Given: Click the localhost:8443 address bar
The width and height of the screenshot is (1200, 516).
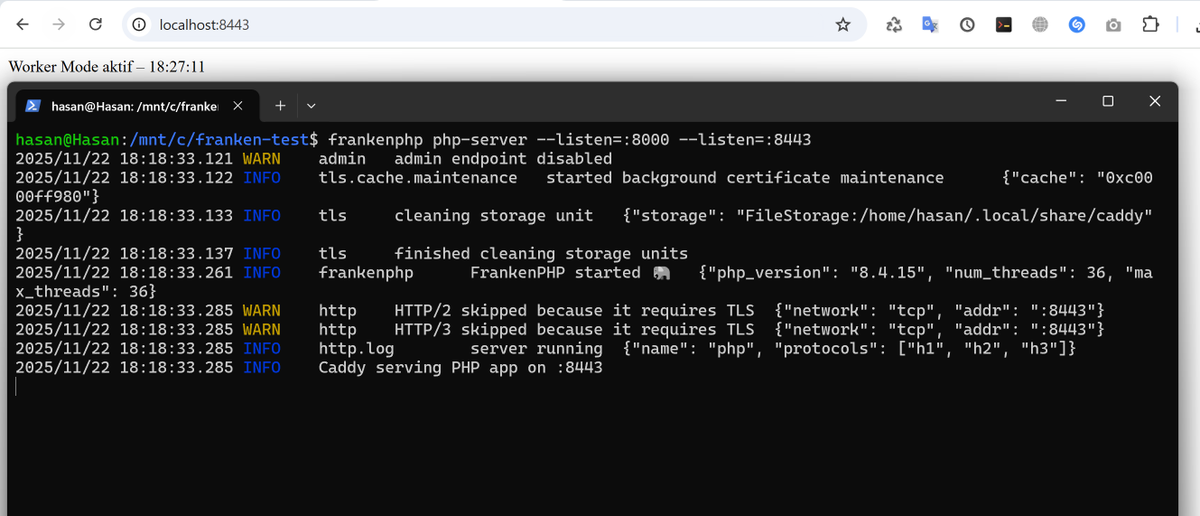Looking at the screenshot, I should [494, 24].
